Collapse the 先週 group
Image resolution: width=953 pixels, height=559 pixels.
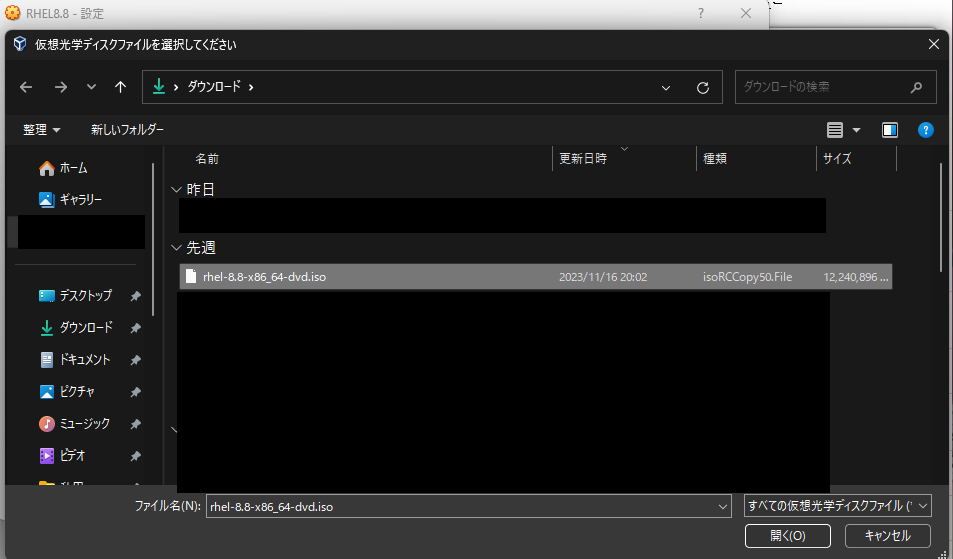coord(176,247)
